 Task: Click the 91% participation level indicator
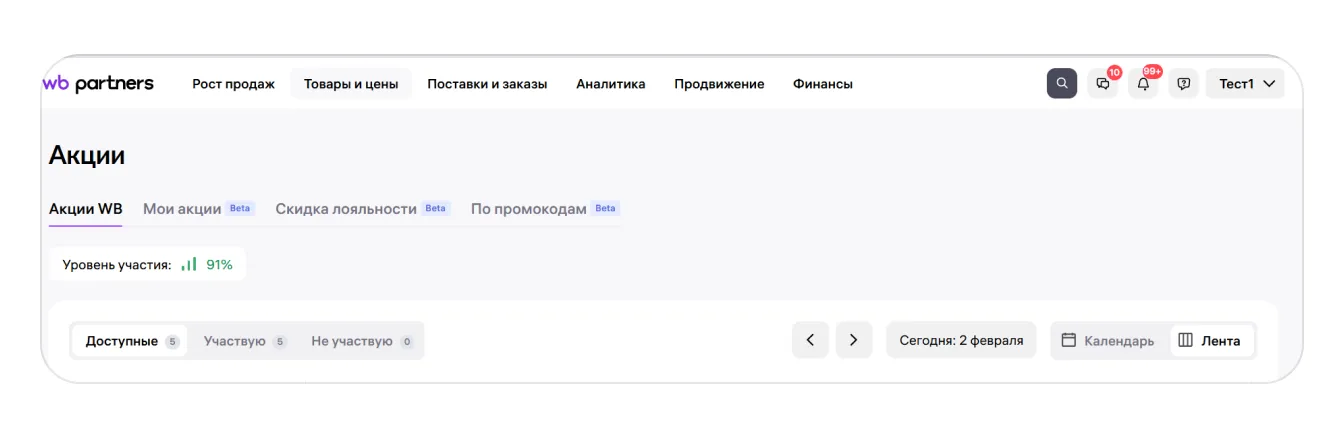(219, 265)
